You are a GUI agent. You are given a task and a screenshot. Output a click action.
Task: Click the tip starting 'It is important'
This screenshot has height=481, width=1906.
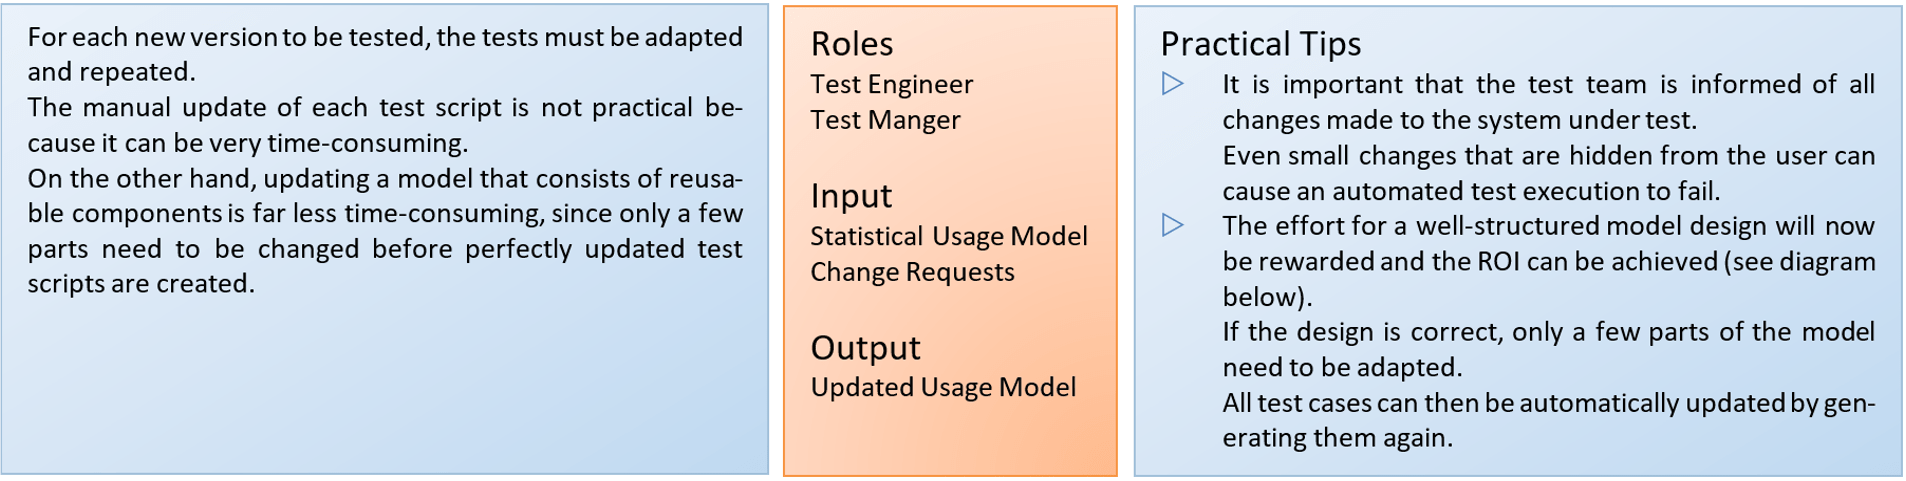(x=1547, y=84)
